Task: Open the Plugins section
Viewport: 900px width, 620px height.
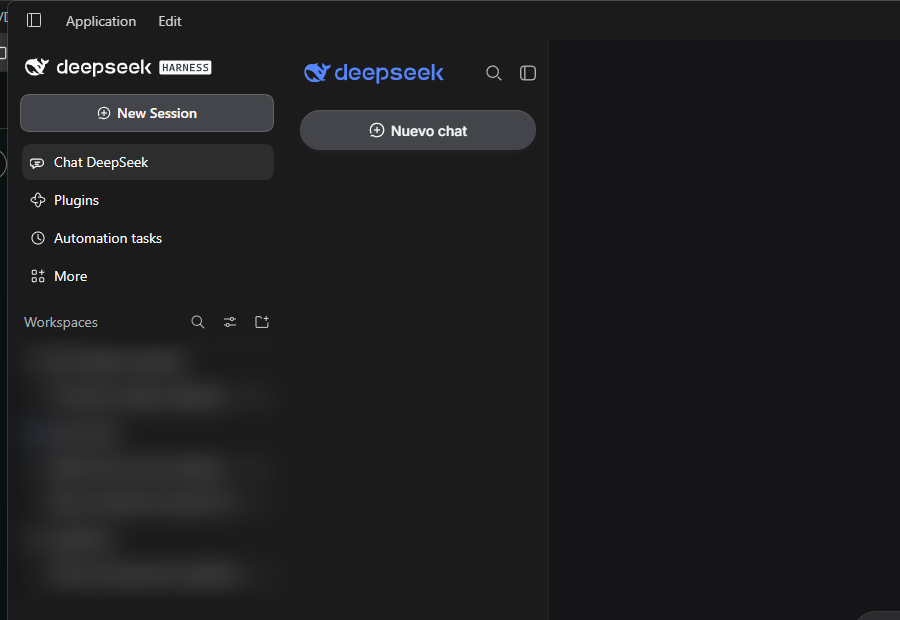Action: (148, 200)
